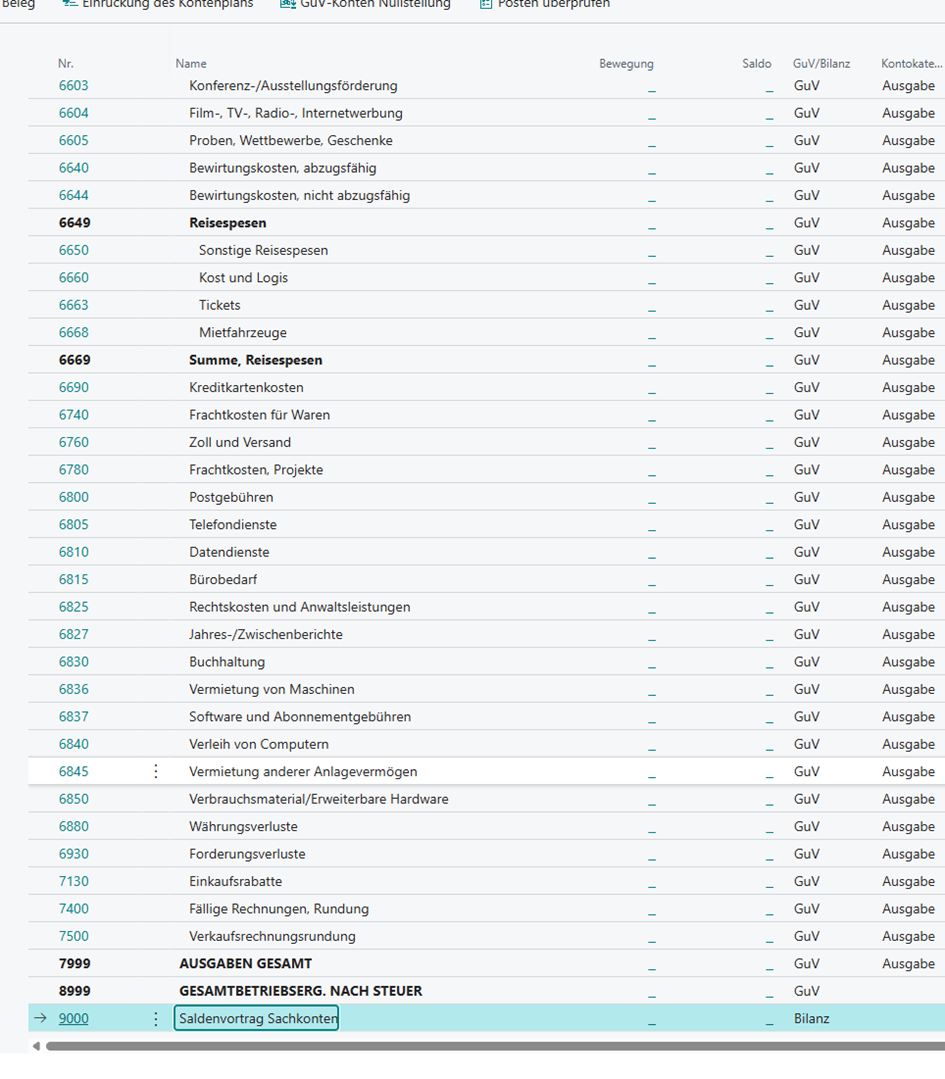The width and height of the screenshot is (945, 1079).
Task: Click the row selector arrow beside 9000
Action: [40, 1018]
